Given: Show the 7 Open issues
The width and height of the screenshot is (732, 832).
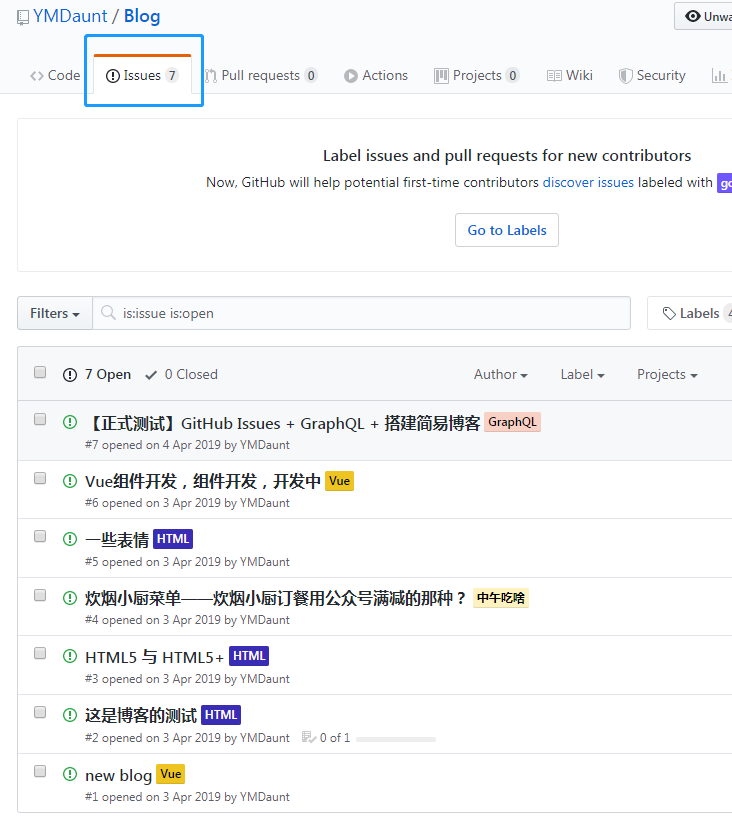Looking at the screenshot, I should (97, 375).
